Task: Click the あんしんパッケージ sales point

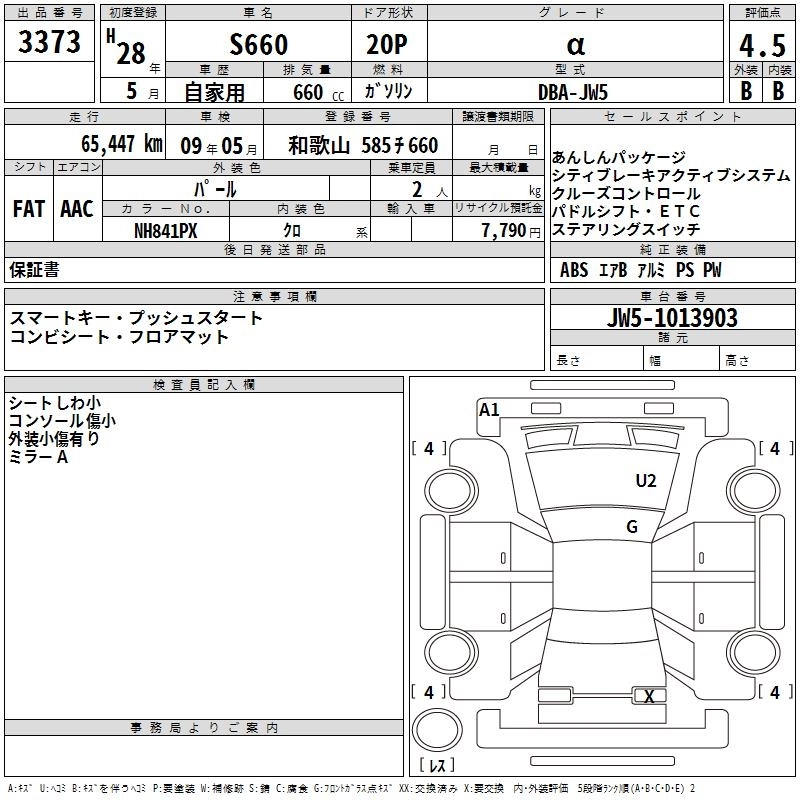Action: (618, 157)
